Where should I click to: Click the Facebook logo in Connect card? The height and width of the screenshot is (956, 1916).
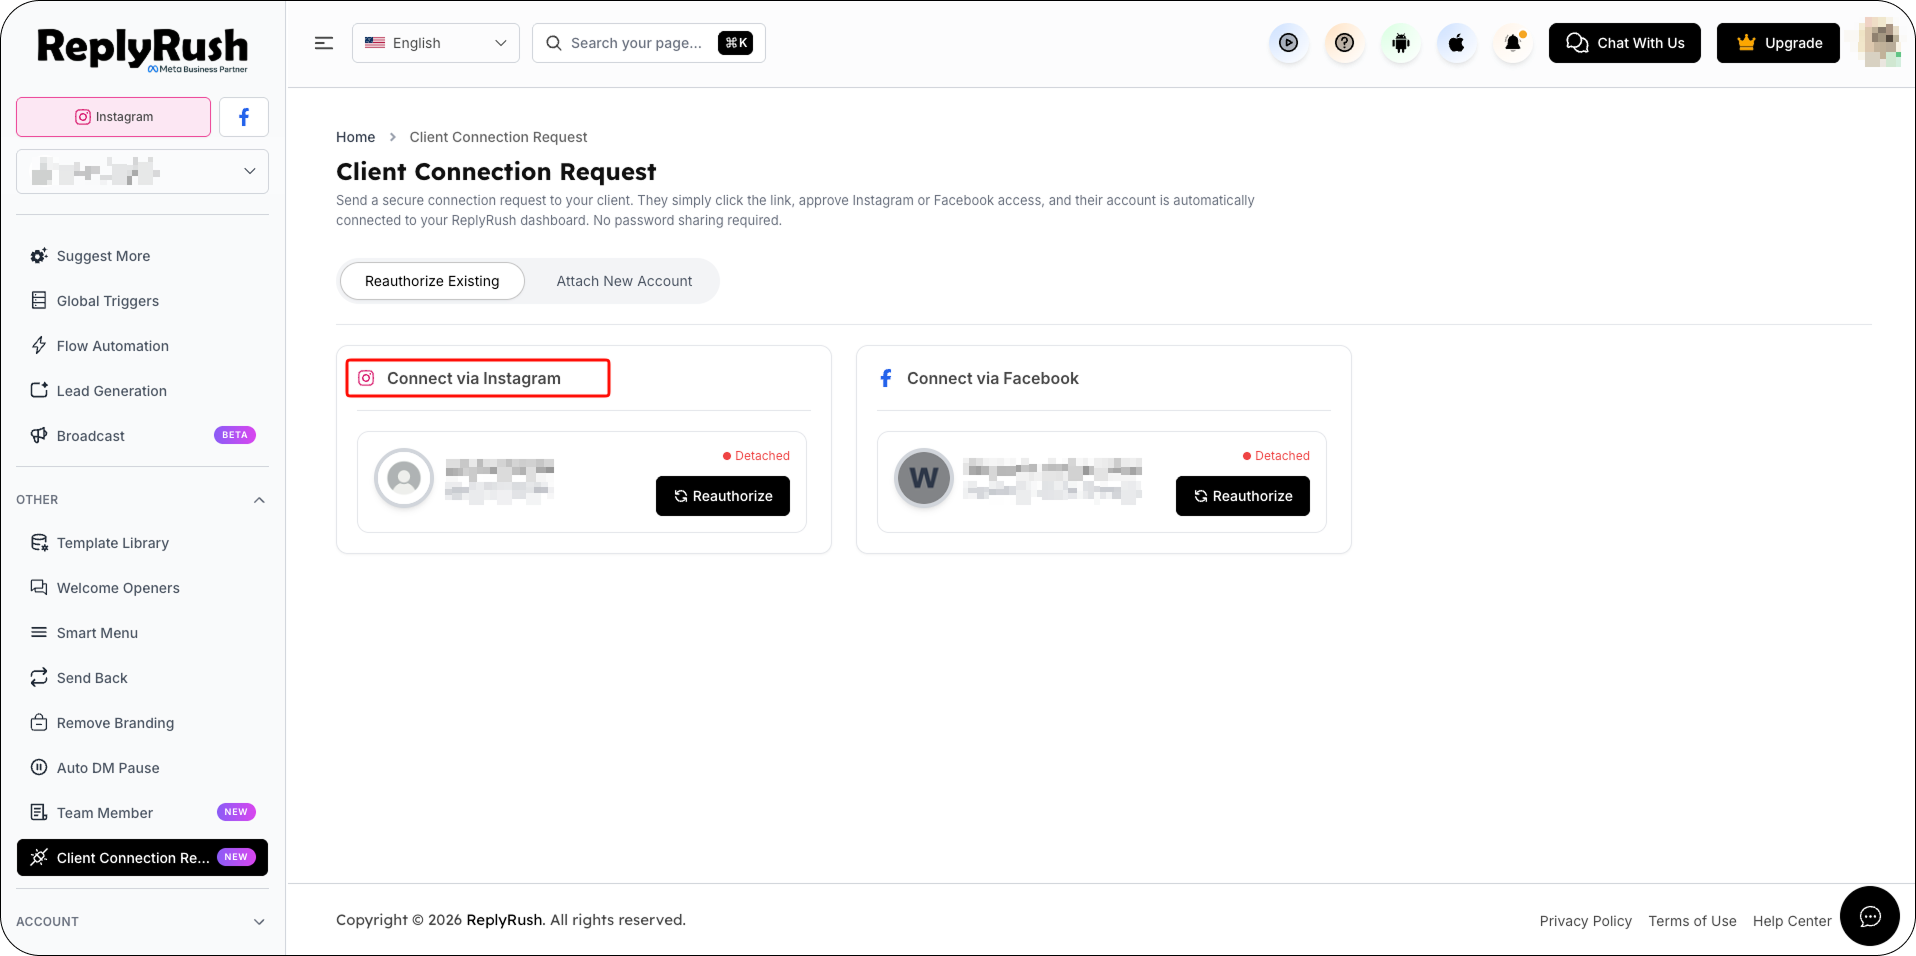886,378
